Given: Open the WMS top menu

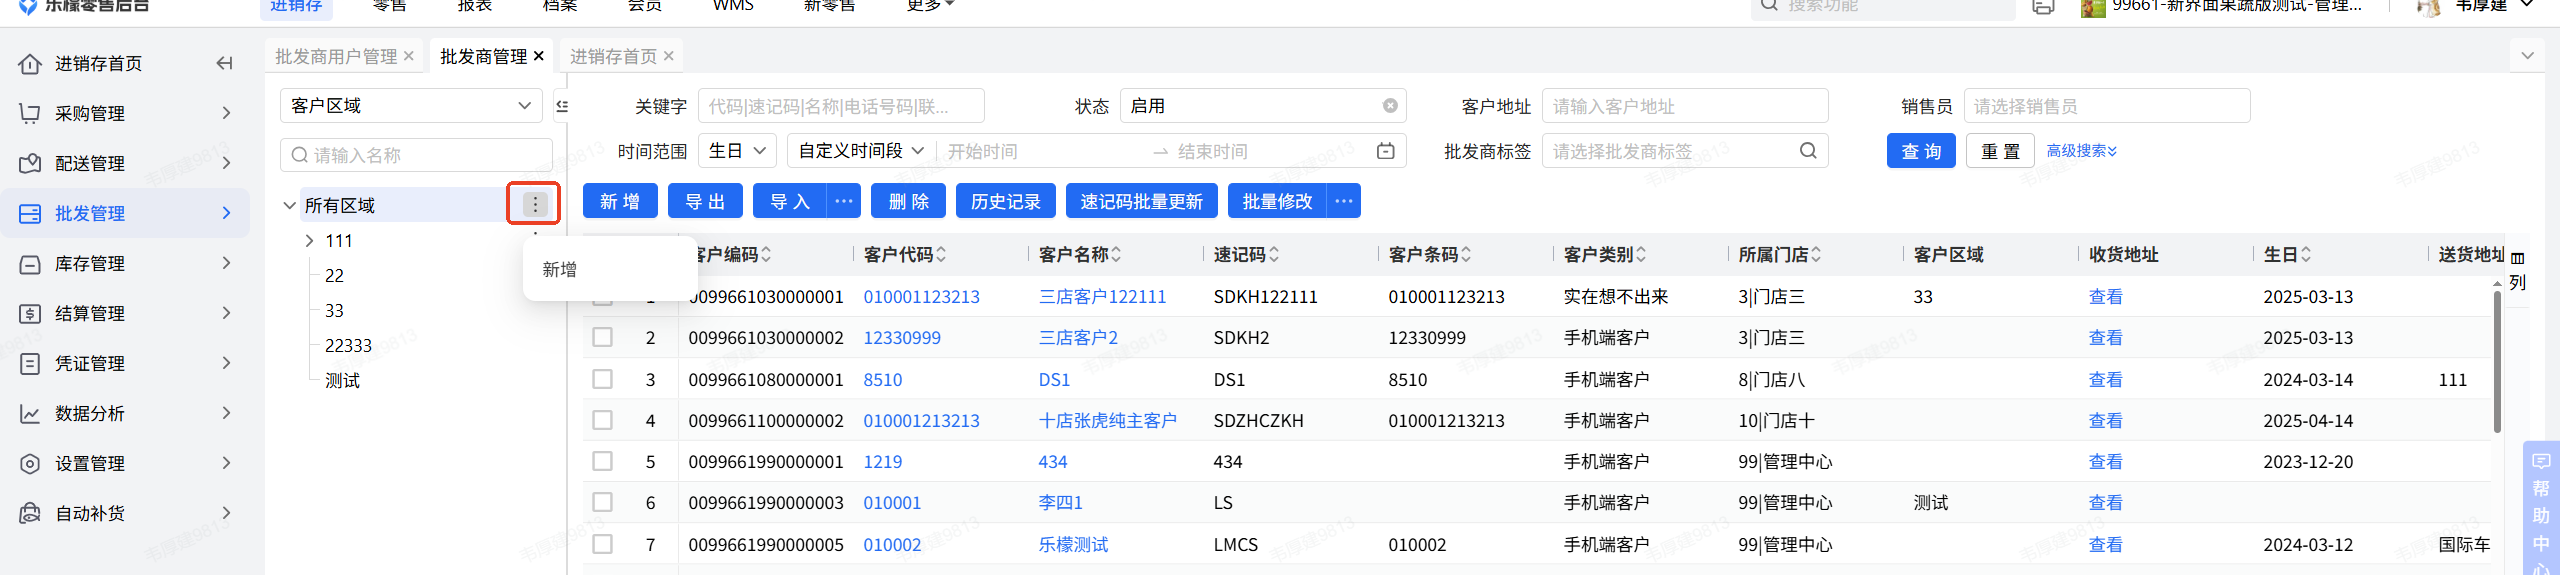Looking at the screenshot, I should (x=732, y=6).
